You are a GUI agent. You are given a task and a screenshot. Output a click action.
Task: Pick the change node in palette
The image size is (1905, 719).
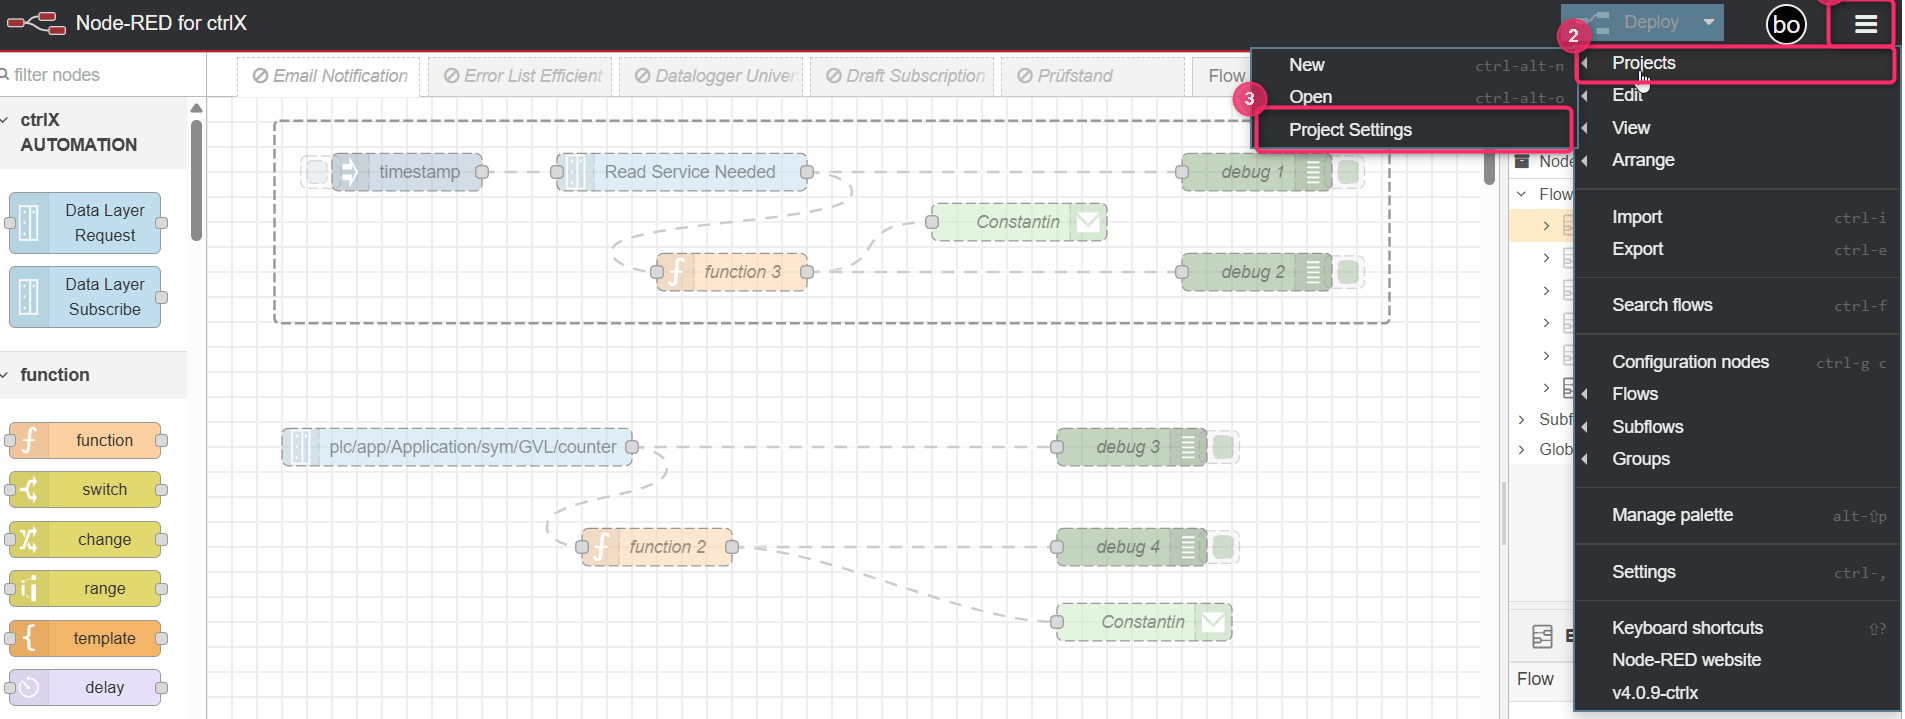85,540
